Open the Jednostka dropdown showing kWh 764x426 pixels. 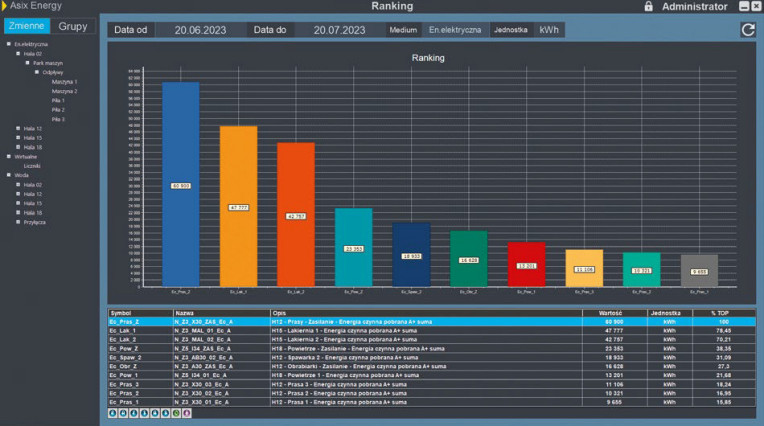549,30
